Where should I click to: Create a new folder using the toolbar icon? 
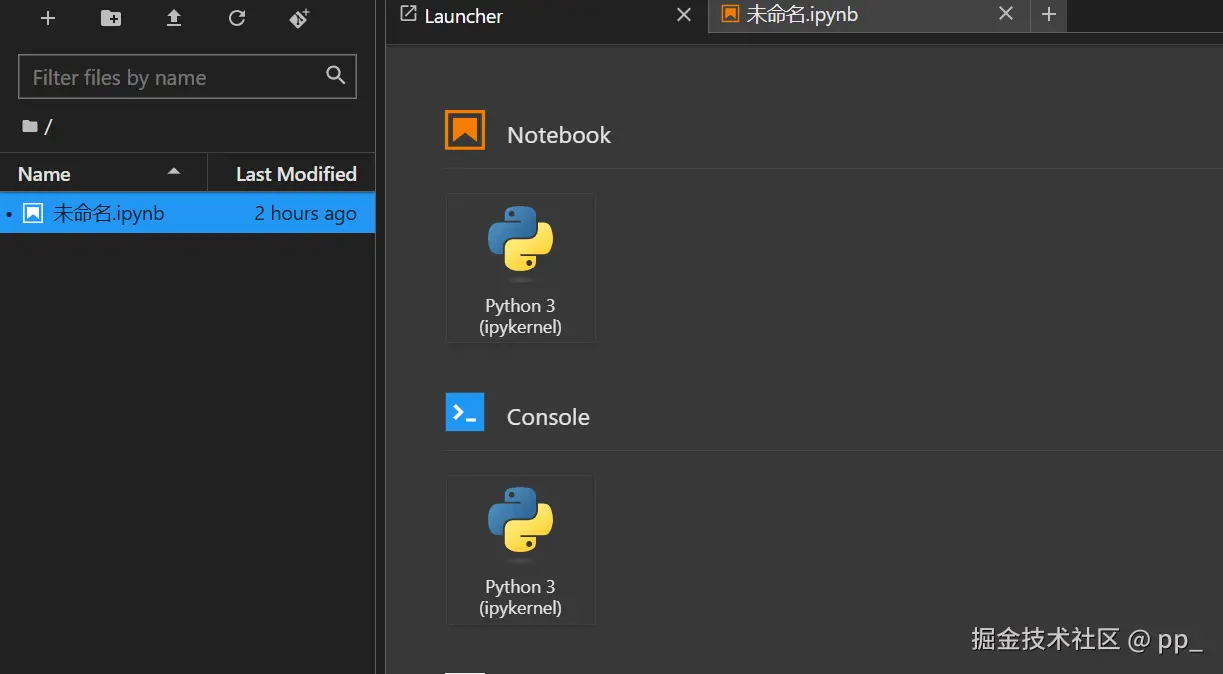click(111, 18)
